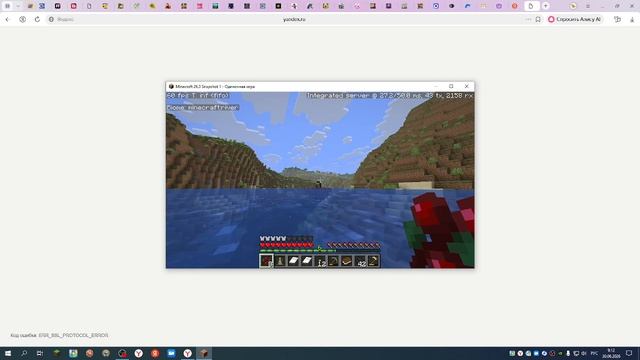Open the Windows notification center icon
Viewport: 640px width, 360px height.
click(x=629, y=353)
